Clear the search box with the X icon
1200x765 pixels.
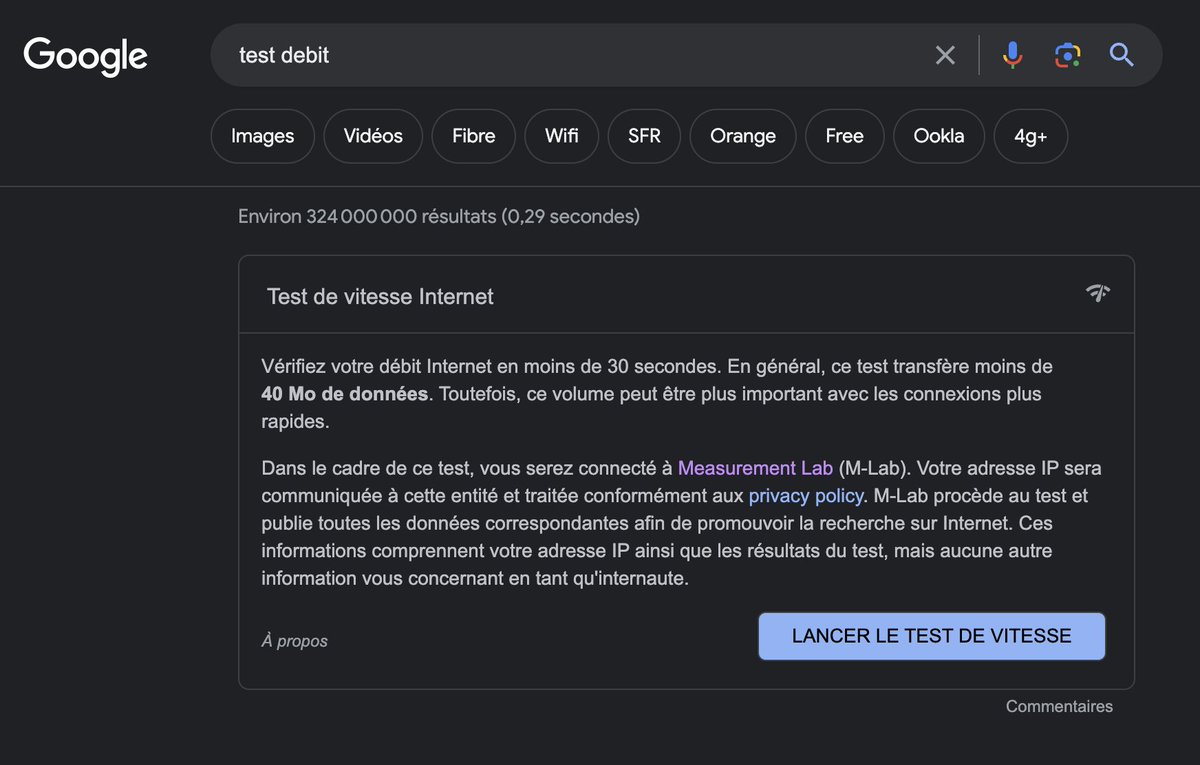point(945,55)
